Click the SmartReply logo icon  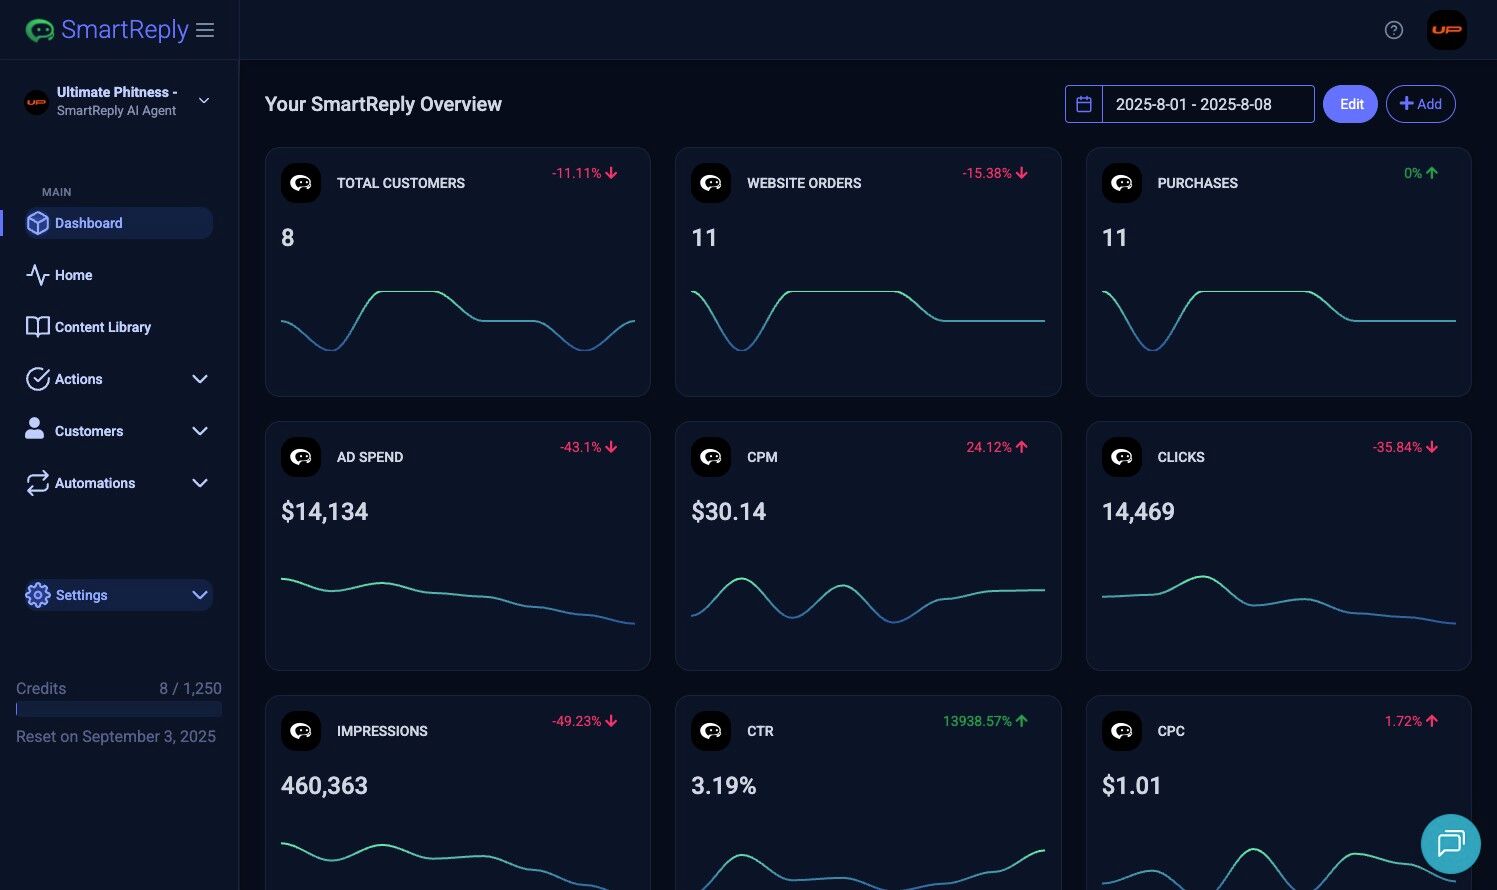[40, 30]
